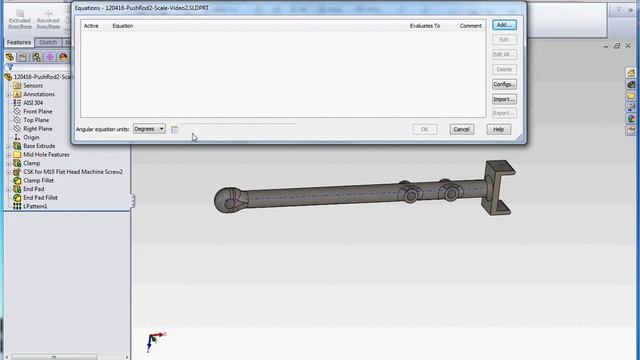Select the LPattern1 feature
640x360 pixels.
[x=30, y=206]
